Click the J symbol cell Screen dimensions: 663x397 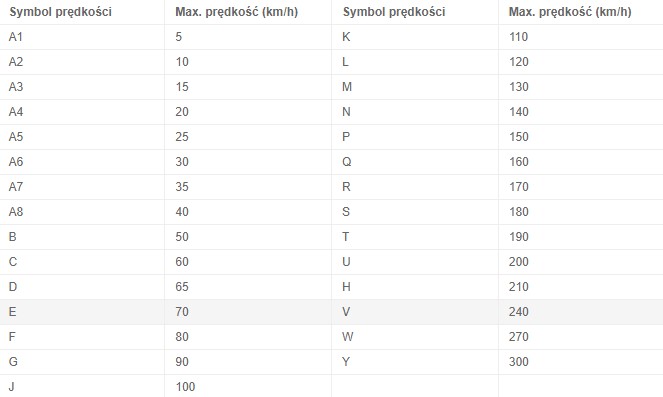82,386
